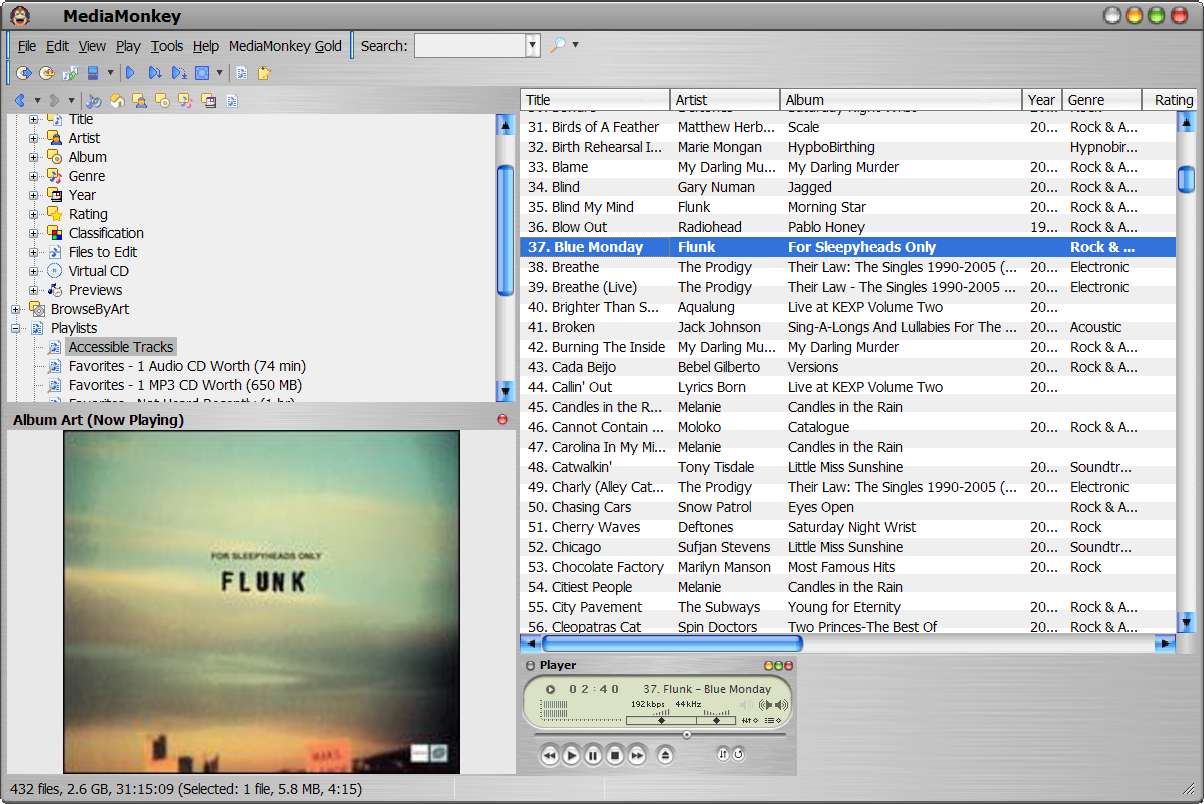Expand the Genre tree node
This screenshot has height=804, width=1204.
(x=33, y=175)
